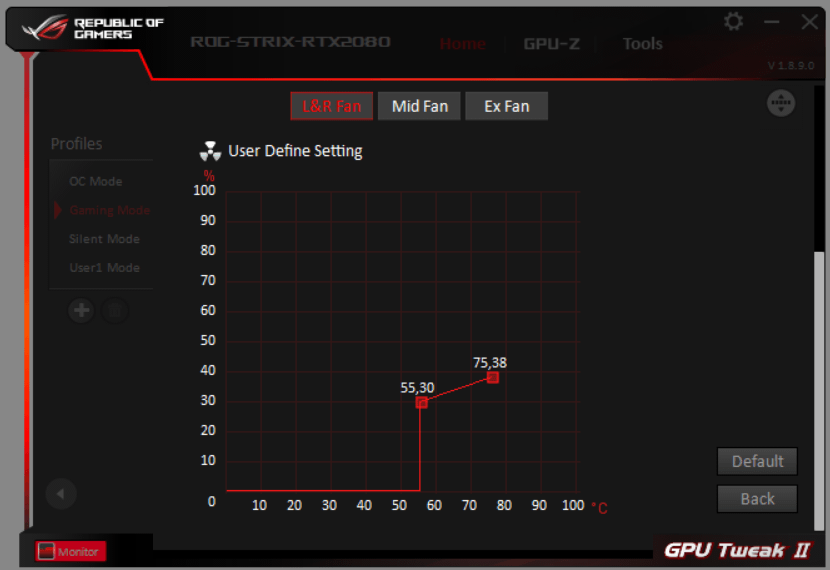Viewport: 830px width, 570px height.
Task: Go to the Home tab
Action: 462,43
